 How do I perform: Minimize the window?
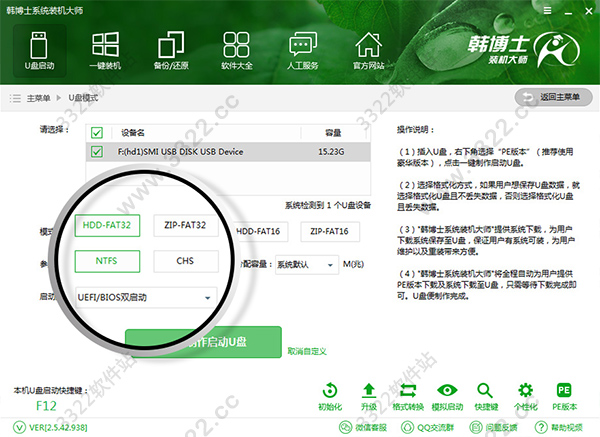pos(568,11)
